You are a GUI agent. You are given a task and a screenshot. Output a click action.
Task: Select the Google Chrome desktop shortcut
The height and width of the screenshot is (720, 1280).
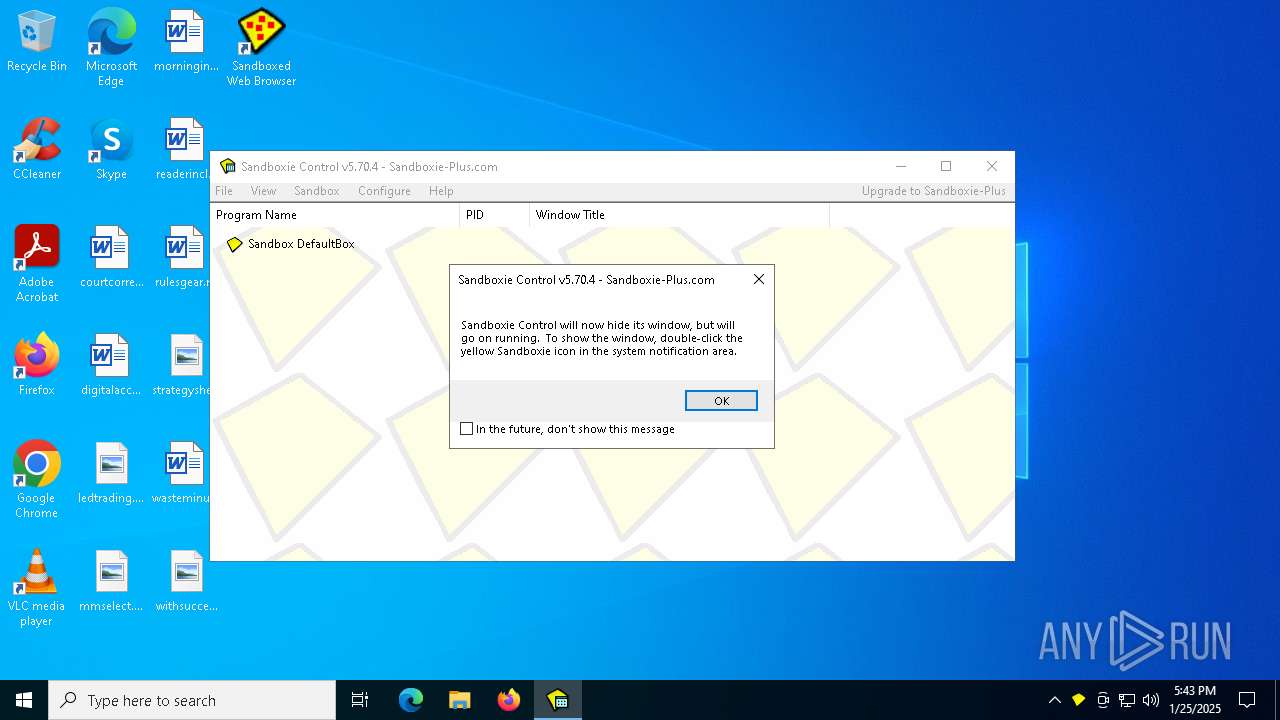[x=37, y=479]
